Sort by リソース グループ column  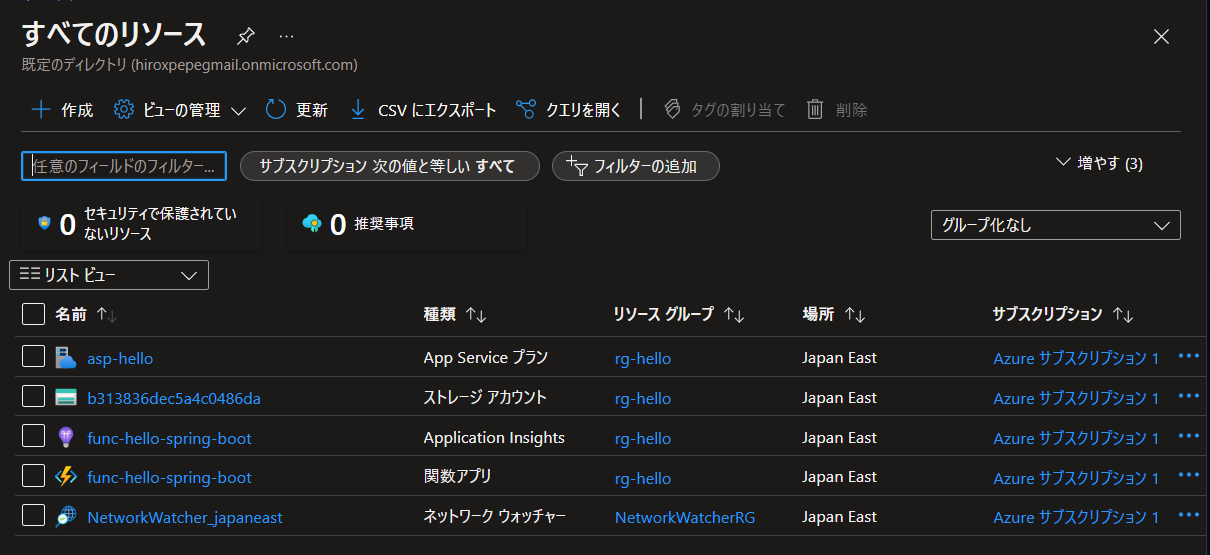pos(678,314)
